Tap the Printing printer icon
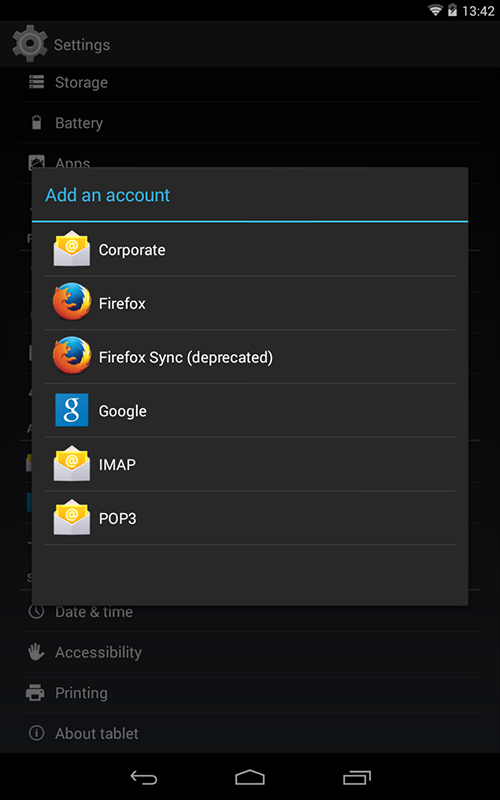This screenshot has height=800, width=500. coord(35,692)
